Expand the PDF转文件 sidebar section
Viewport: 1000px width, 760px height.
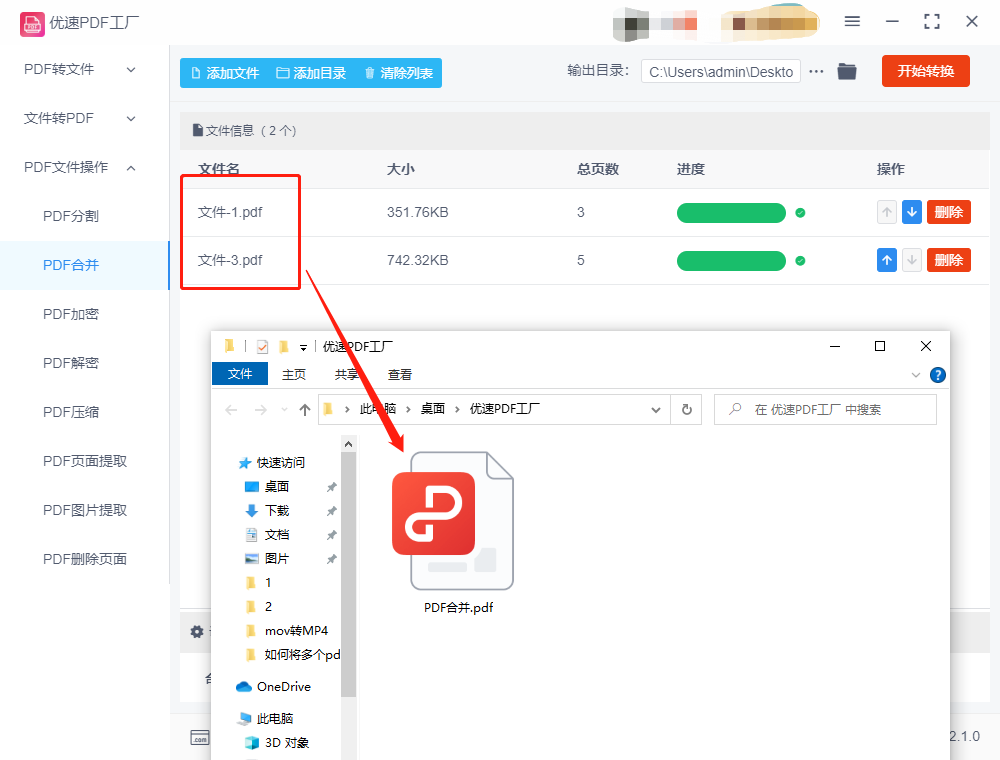click(x=131, y=69)
